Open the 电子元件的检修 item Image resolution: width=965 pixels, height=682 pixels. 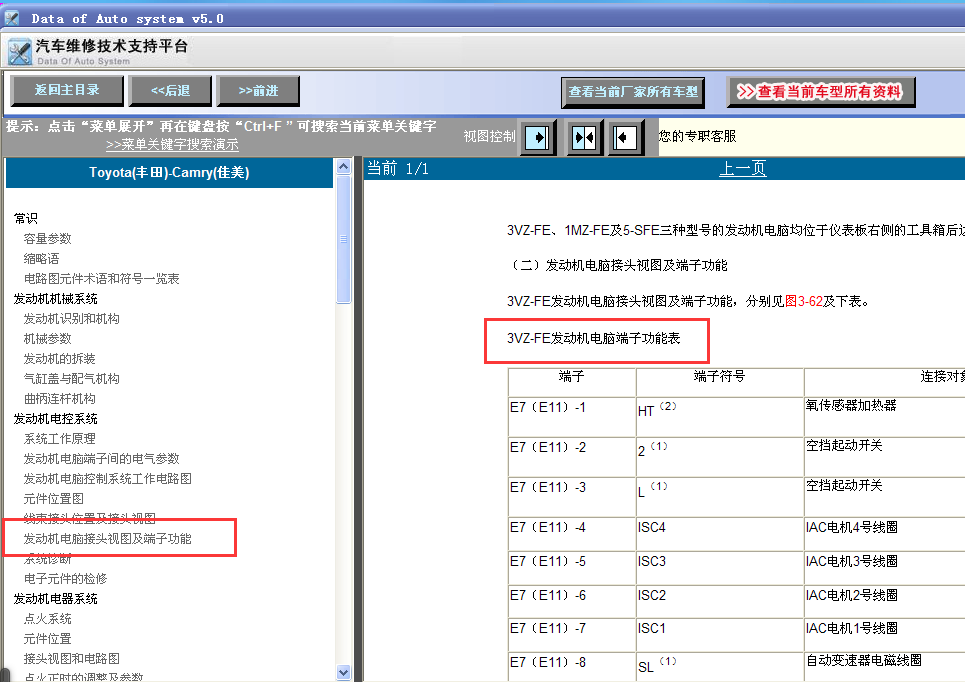click(x=65, y=579)
